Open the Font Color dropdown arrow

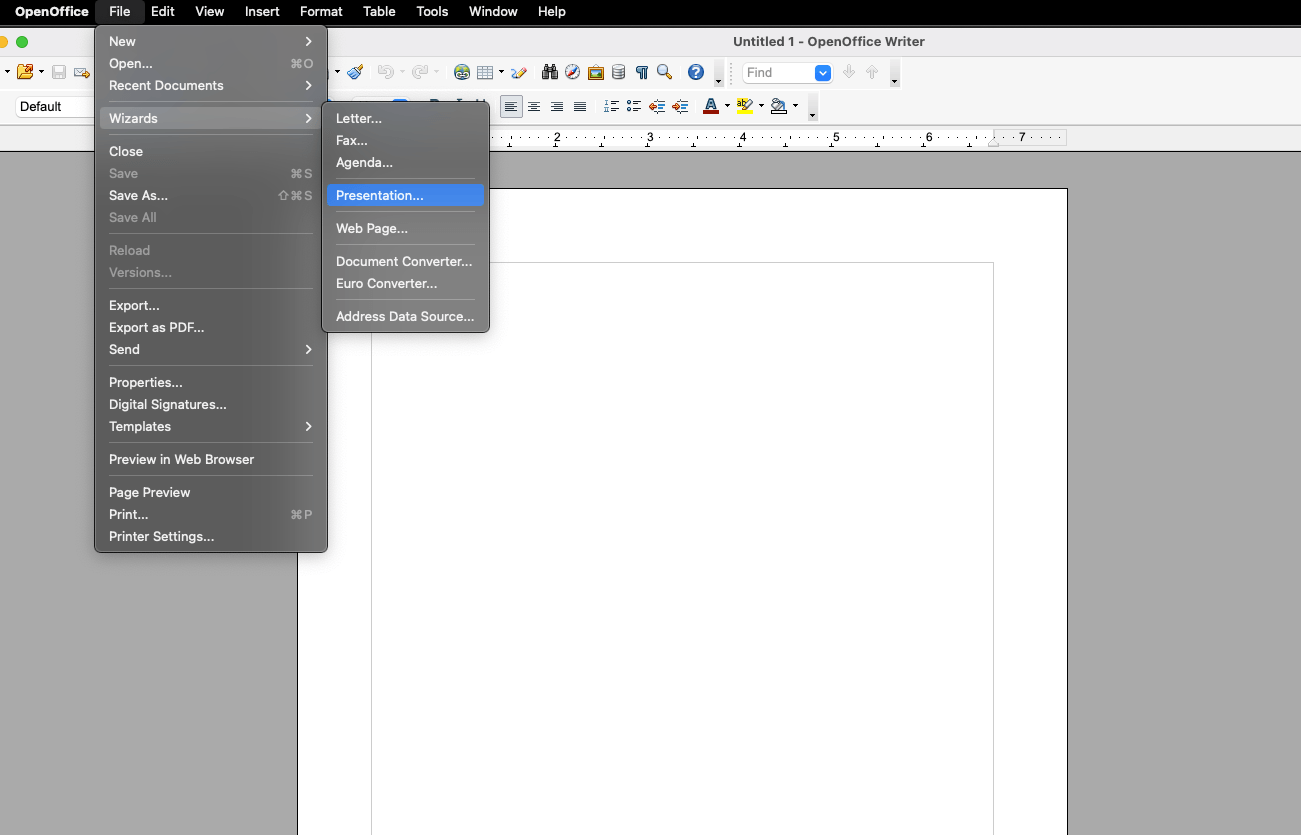tap(727, 106)
